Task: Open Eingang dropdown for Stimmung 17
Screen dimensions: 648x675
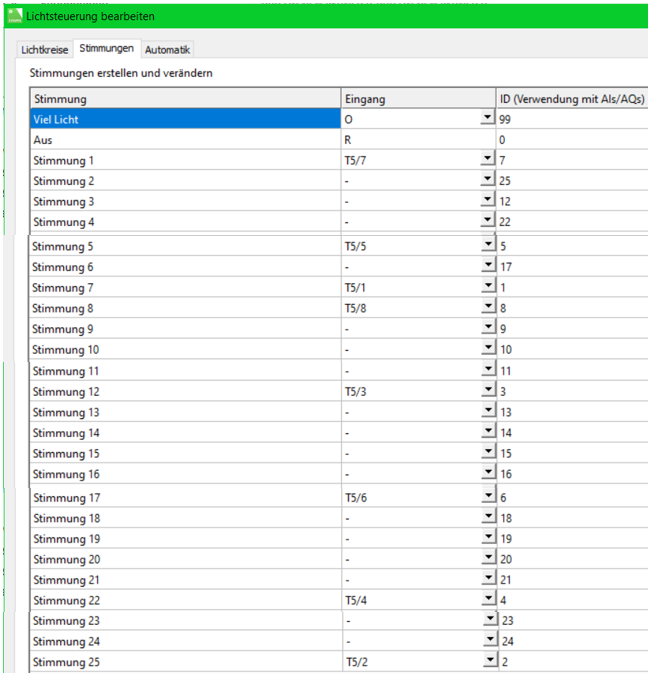Action: 488,496
